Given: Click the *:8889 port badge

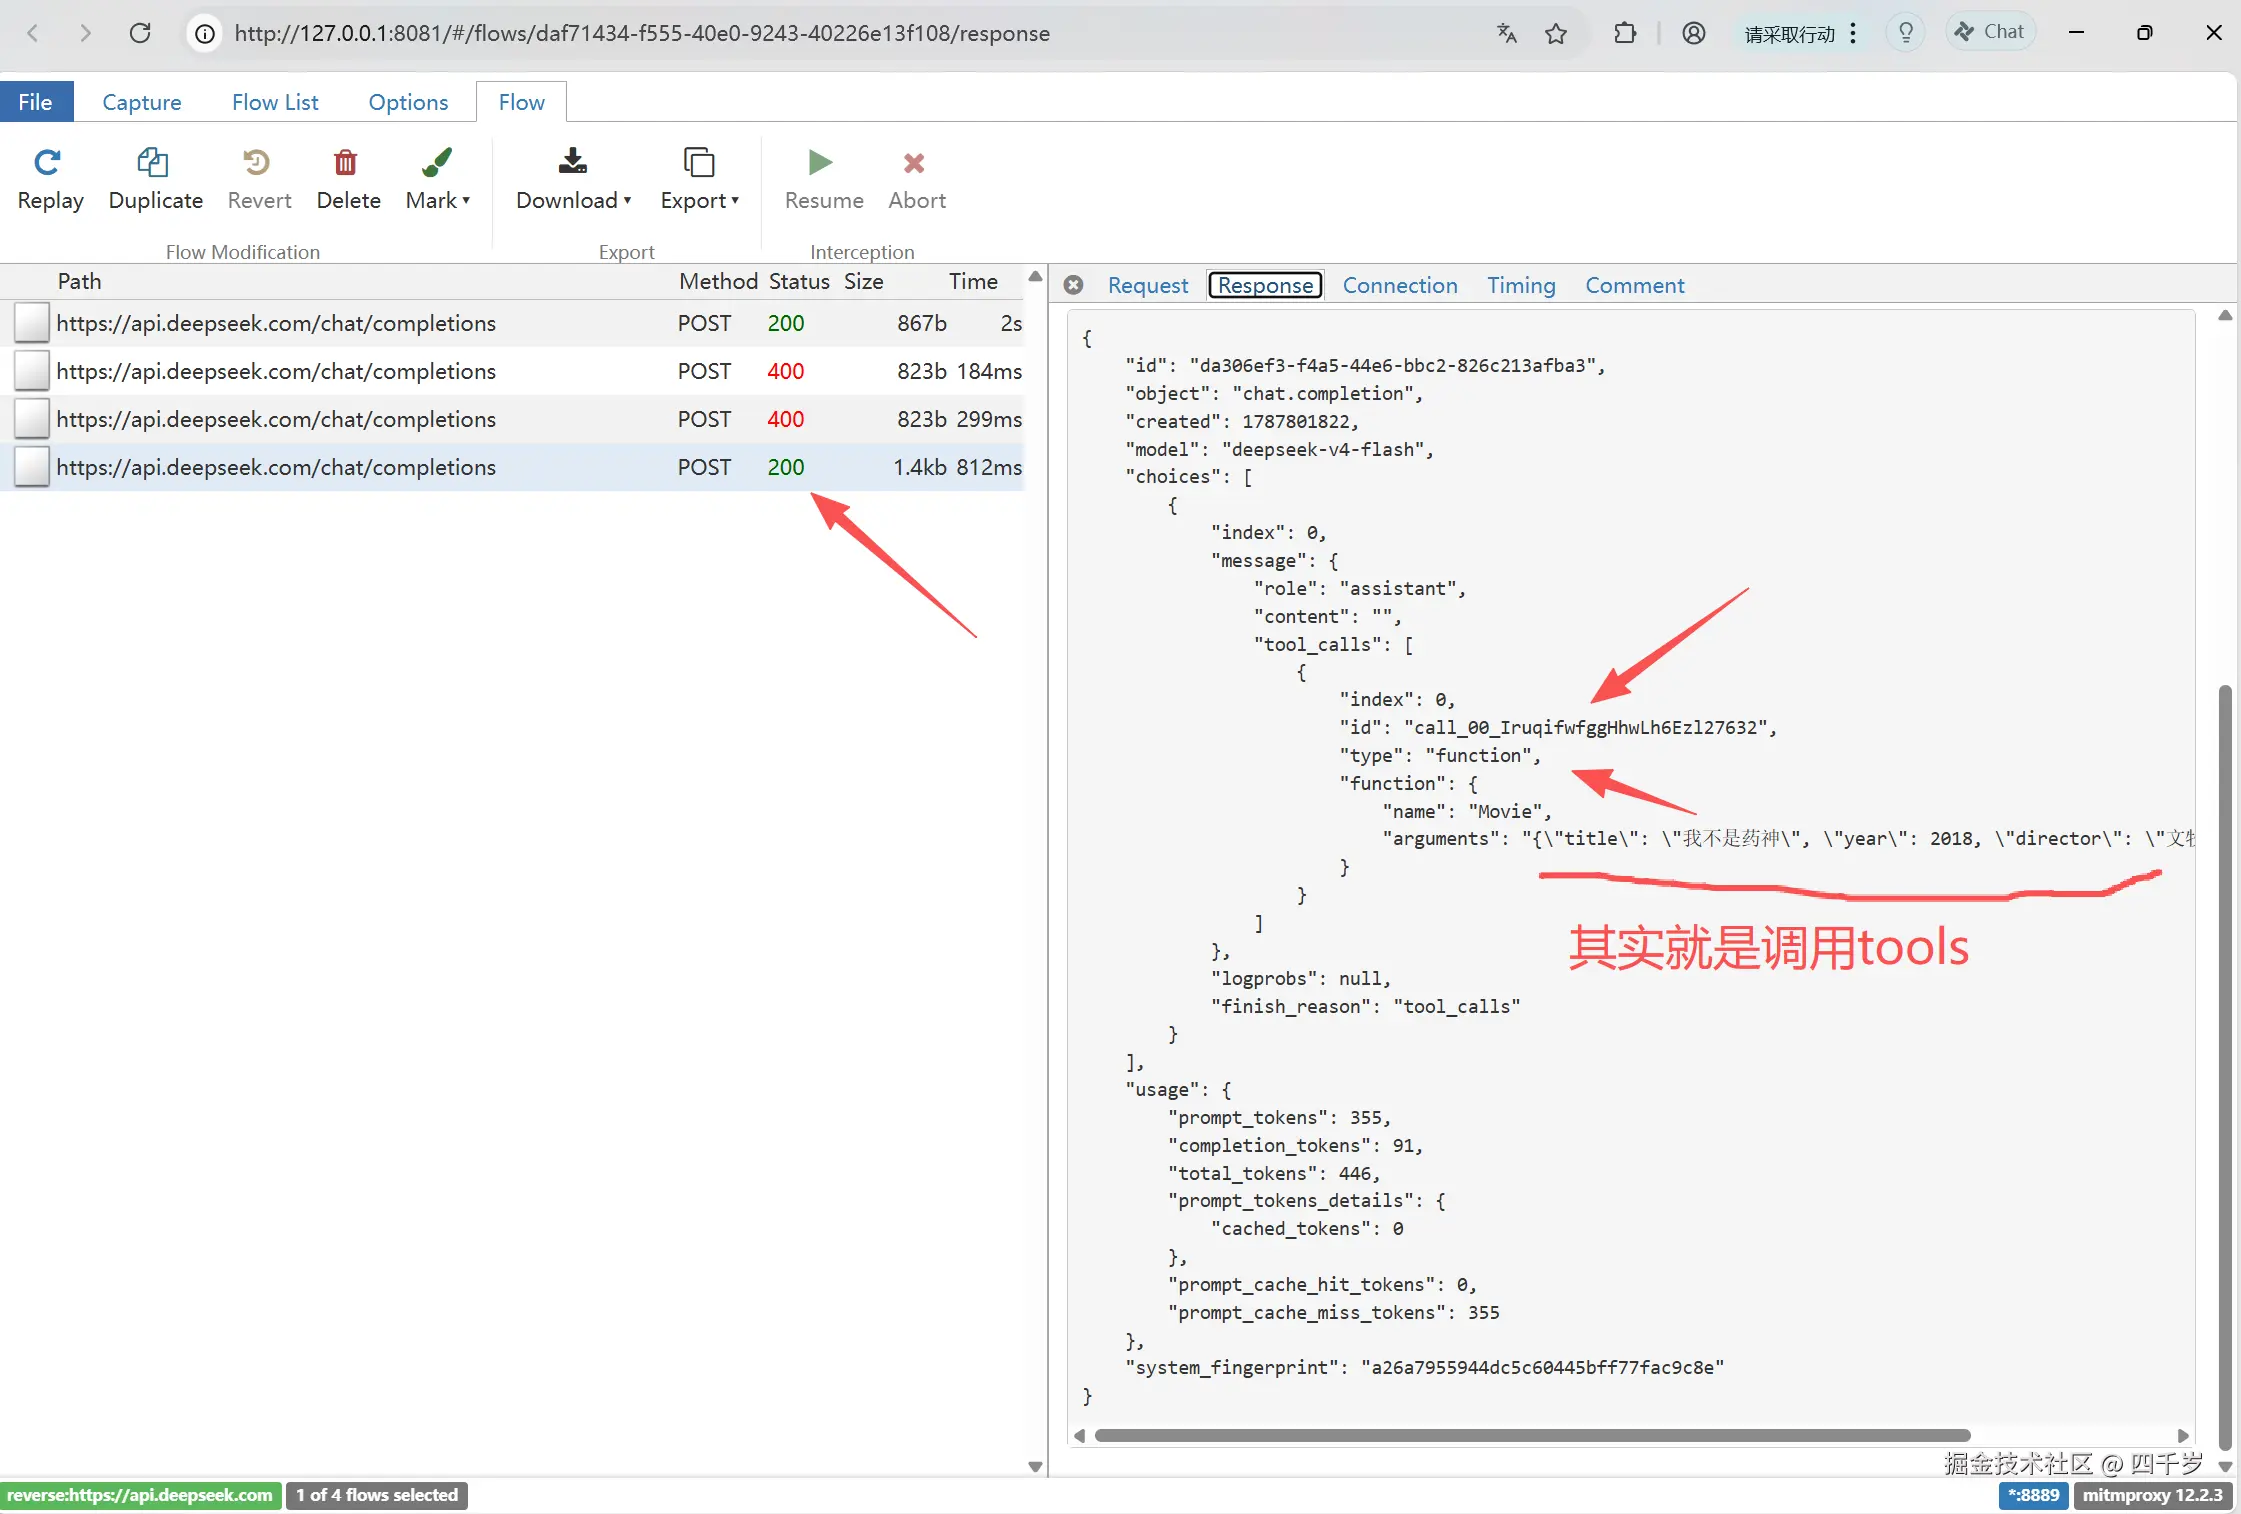Looking at the screenshot, I should click(2034, 1495).
